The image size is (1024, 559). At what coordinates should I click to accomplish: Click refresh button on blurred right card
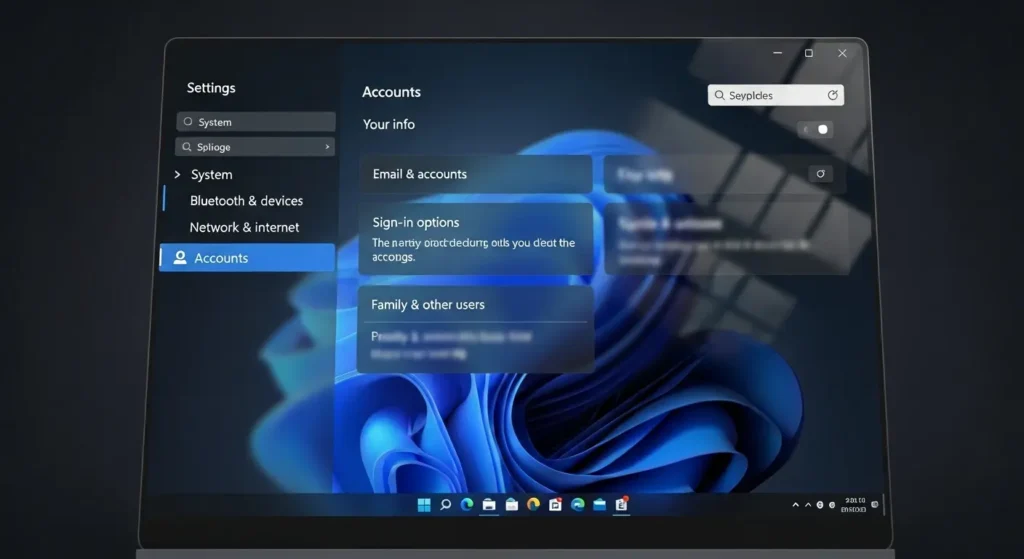821,174
